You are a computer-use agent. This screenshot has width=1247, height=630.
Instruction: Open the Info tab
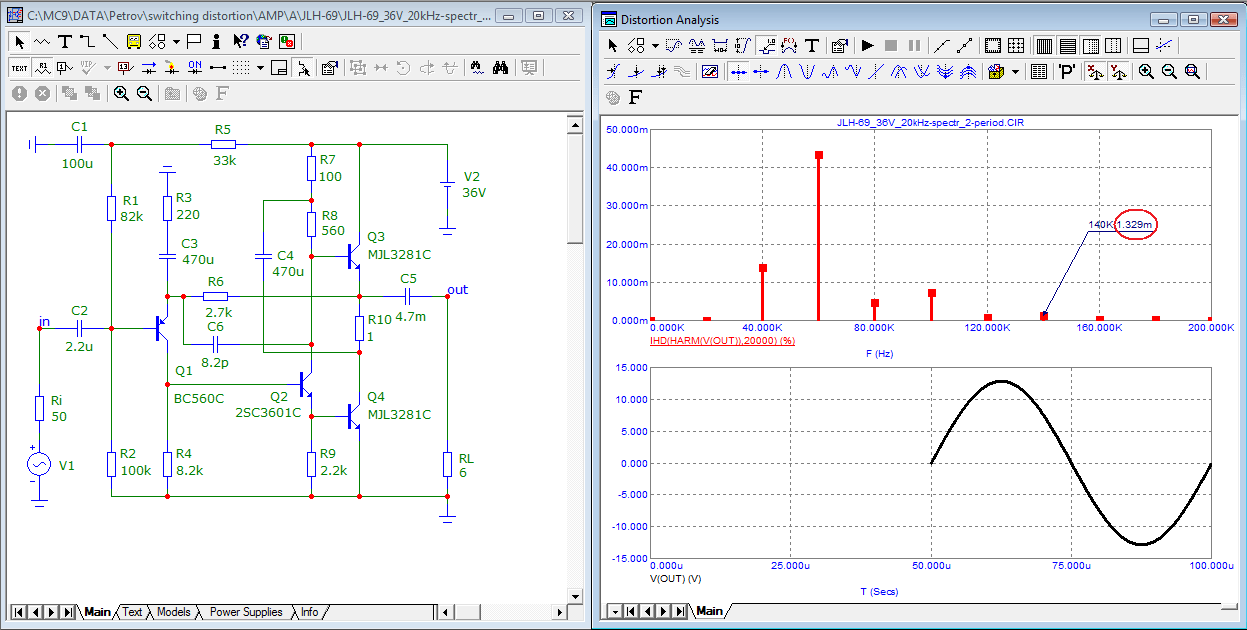310,612
